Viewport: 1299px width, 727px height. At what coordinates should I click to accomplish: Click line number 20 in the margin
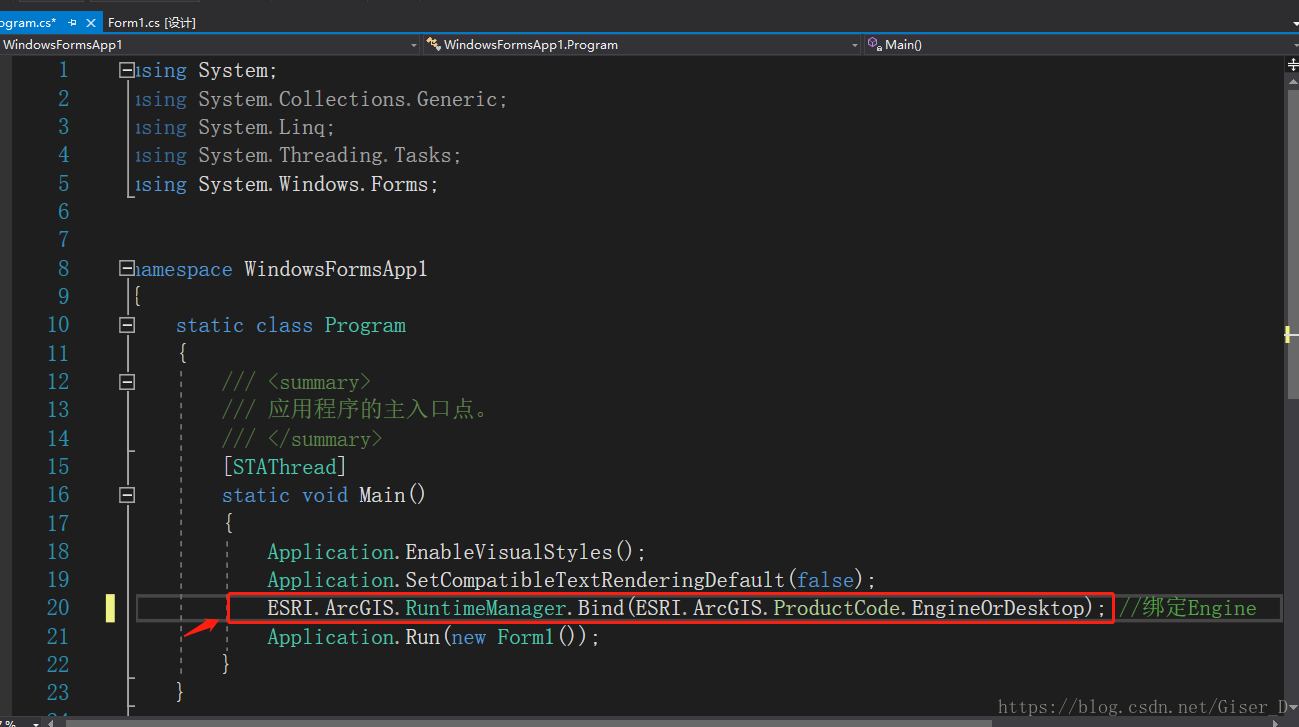click(x=58, y=608)
